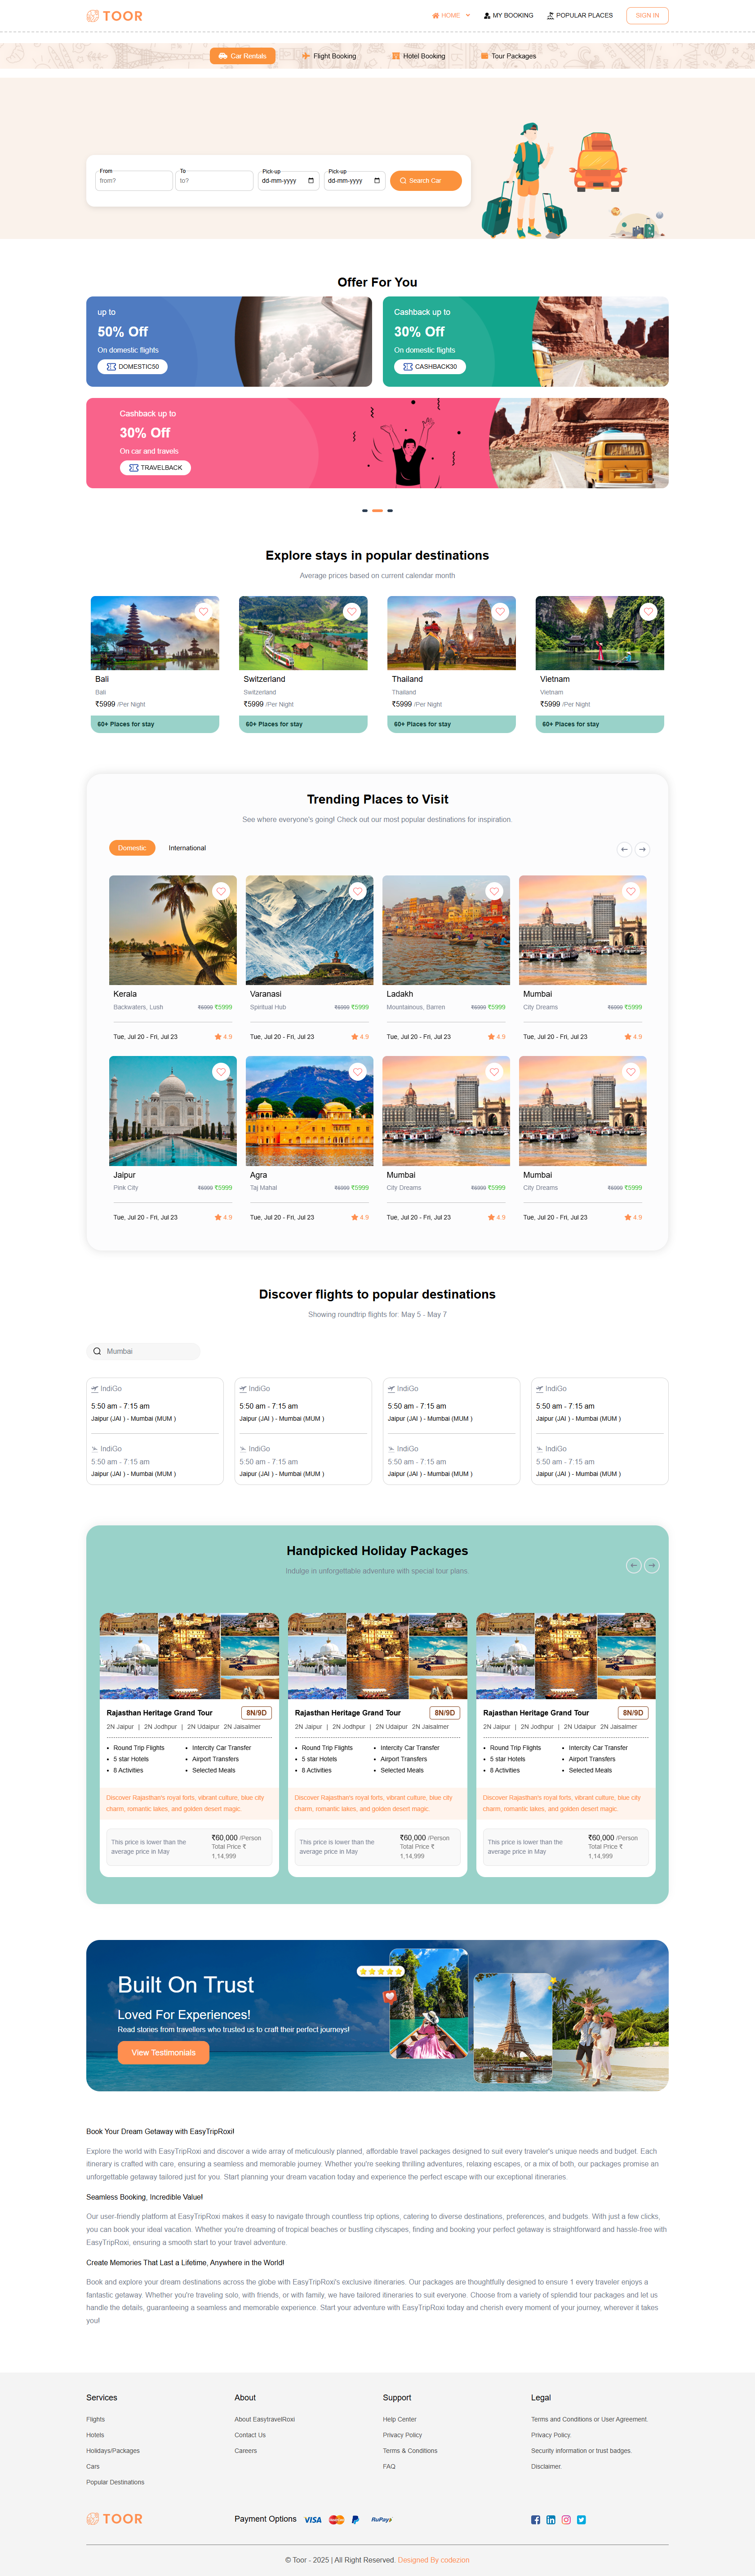Open the Contact Us footer link
Screen dimensions: 755x2576
pos(250,2435)
